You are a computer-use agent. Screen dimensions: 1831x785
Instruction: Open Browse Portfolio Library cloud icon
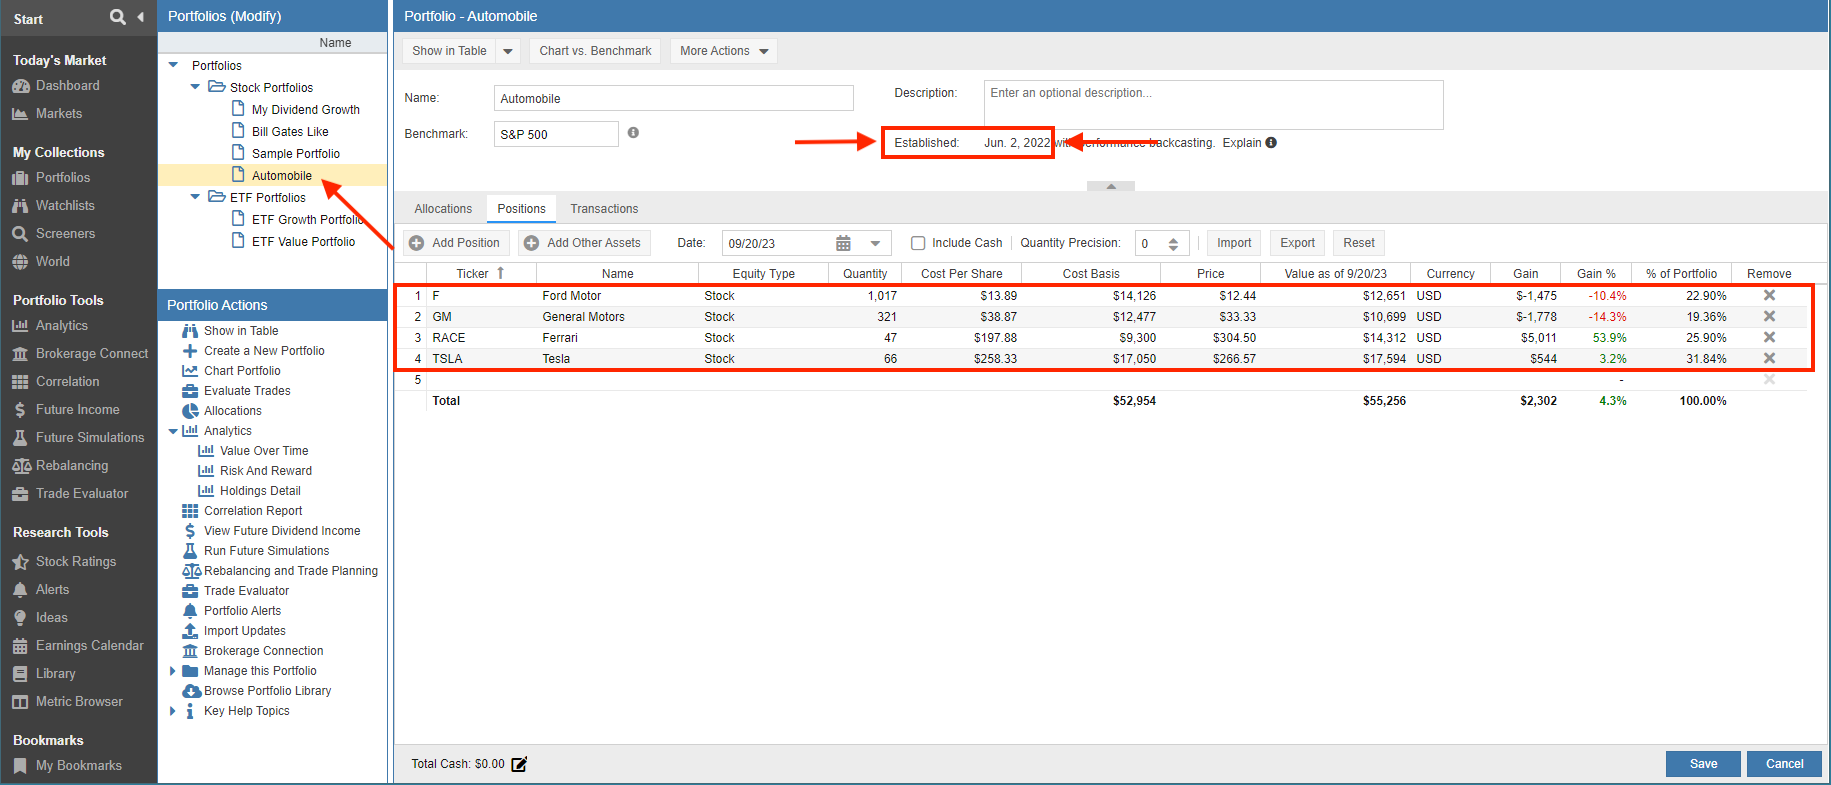coord(191,691)
